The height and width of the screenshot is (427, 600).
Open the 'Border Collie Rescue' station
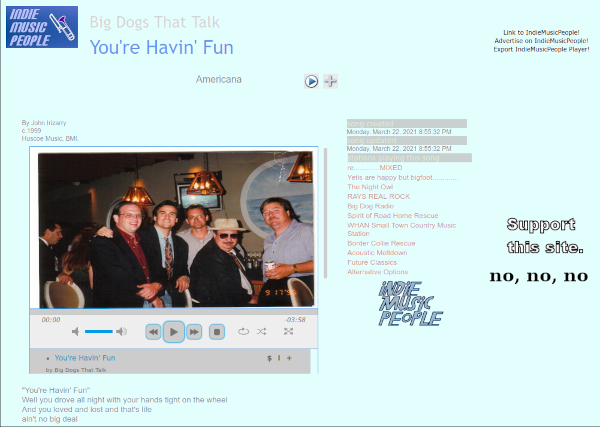click(381, 243)
